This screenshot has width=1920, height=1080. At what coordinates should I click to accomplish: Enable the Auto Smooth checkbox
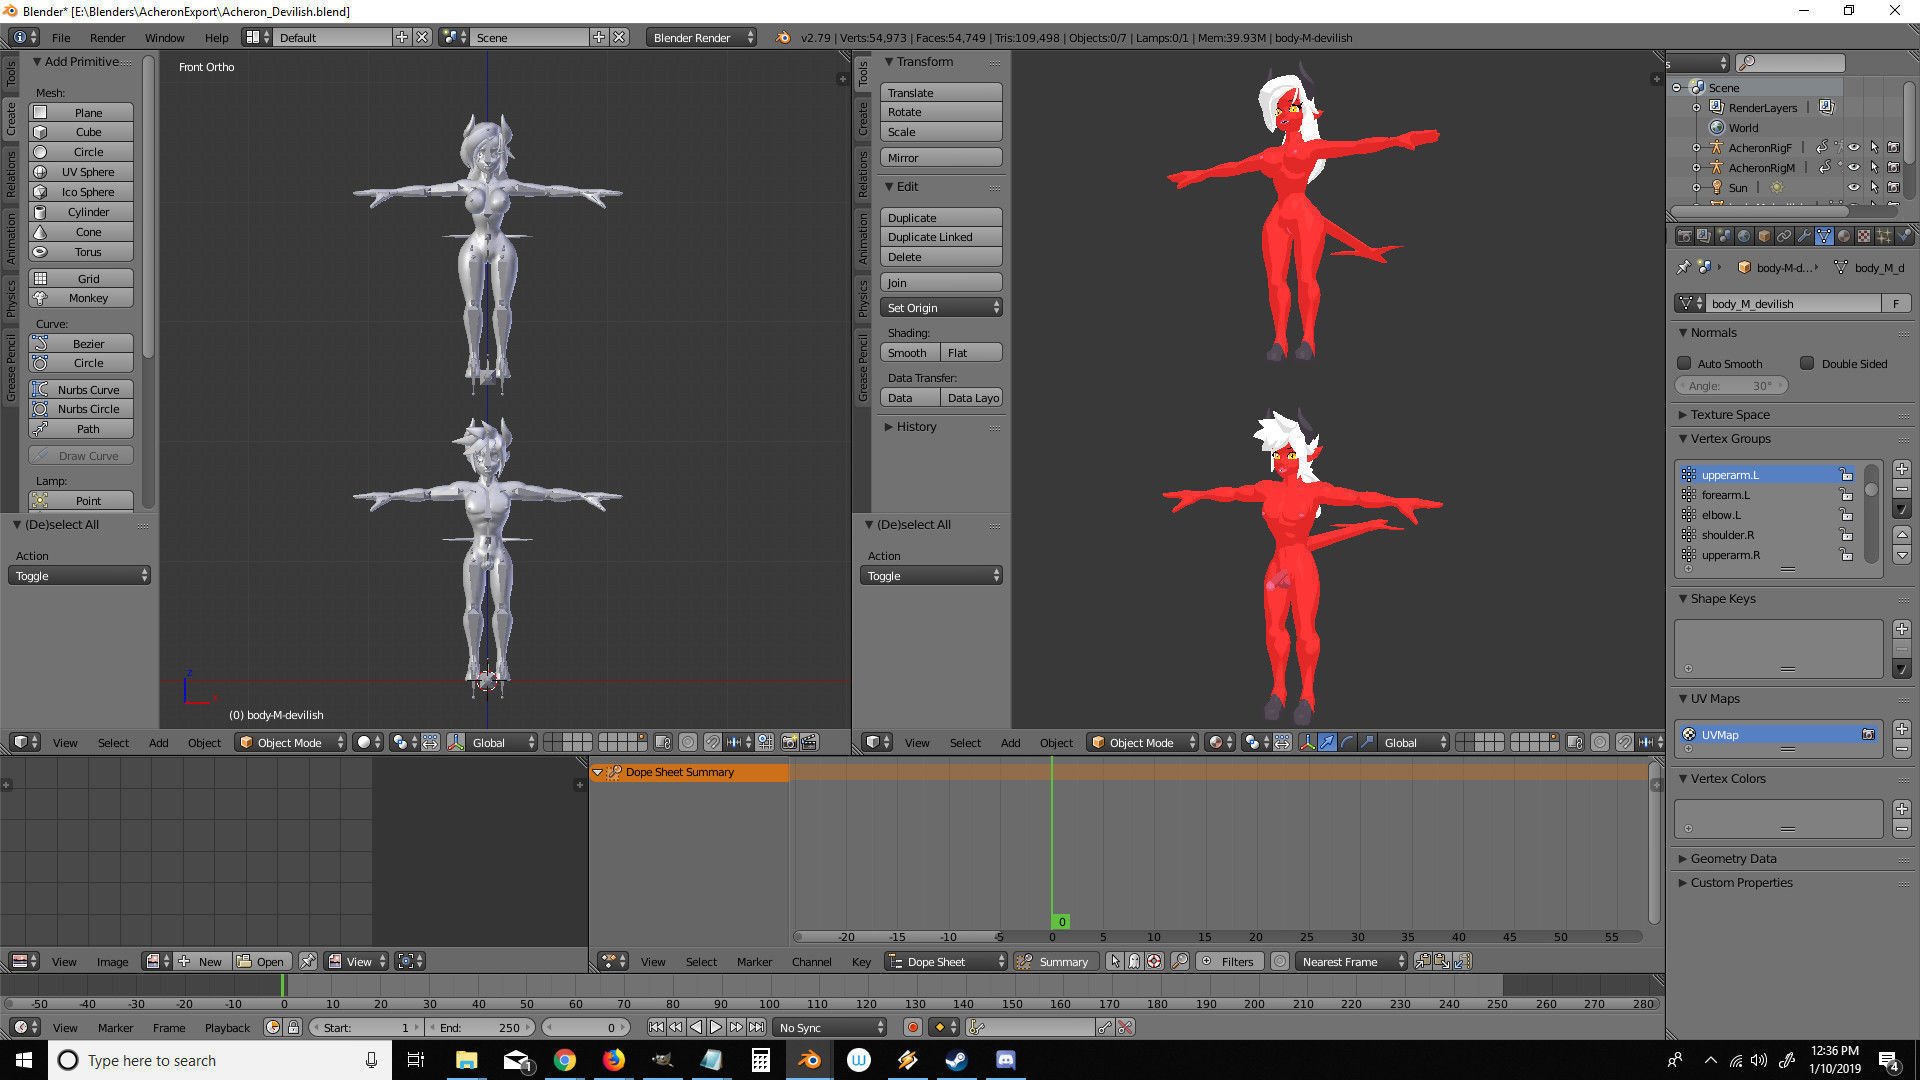click(x=1684, y=363)
